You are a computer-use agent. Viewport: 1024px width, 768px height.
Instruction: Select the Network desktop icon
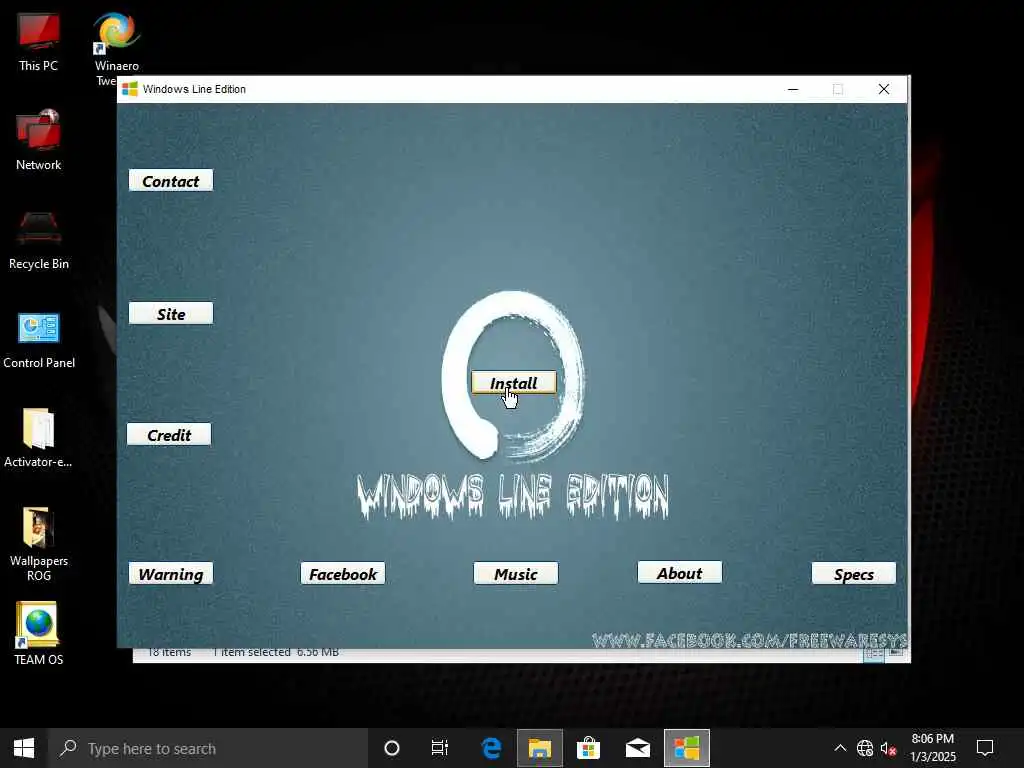pos(39,140)
